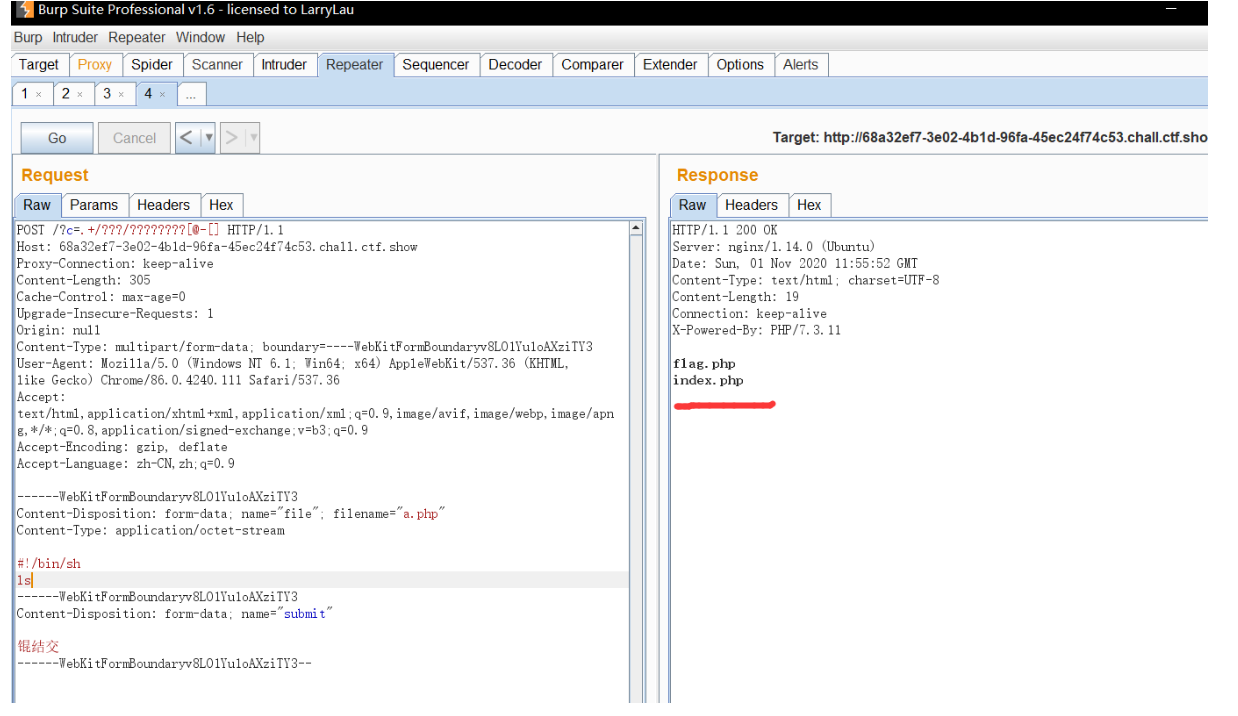Viewport: 1238px width, 716px height.
Task: Click the Go button to send request
Action: pyautogui.click(x=57, y=138)
